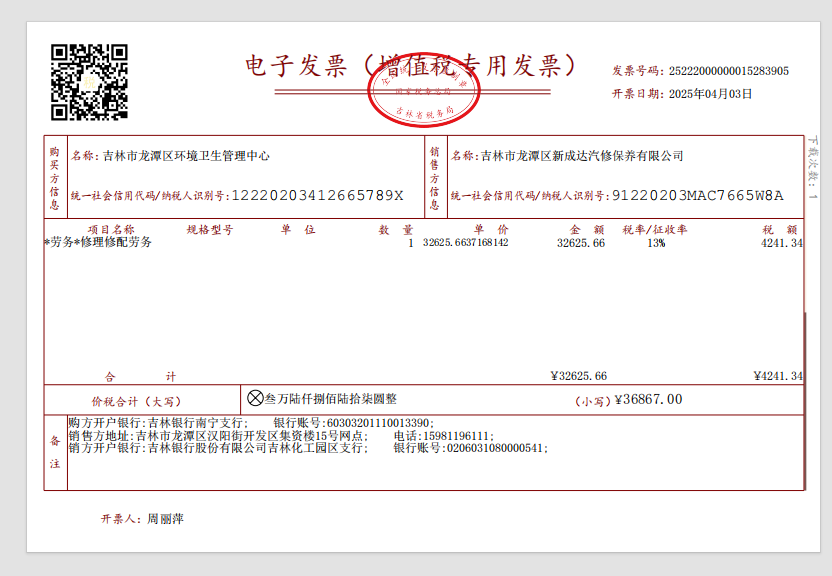Select quantity value 1 in item row

411,243
